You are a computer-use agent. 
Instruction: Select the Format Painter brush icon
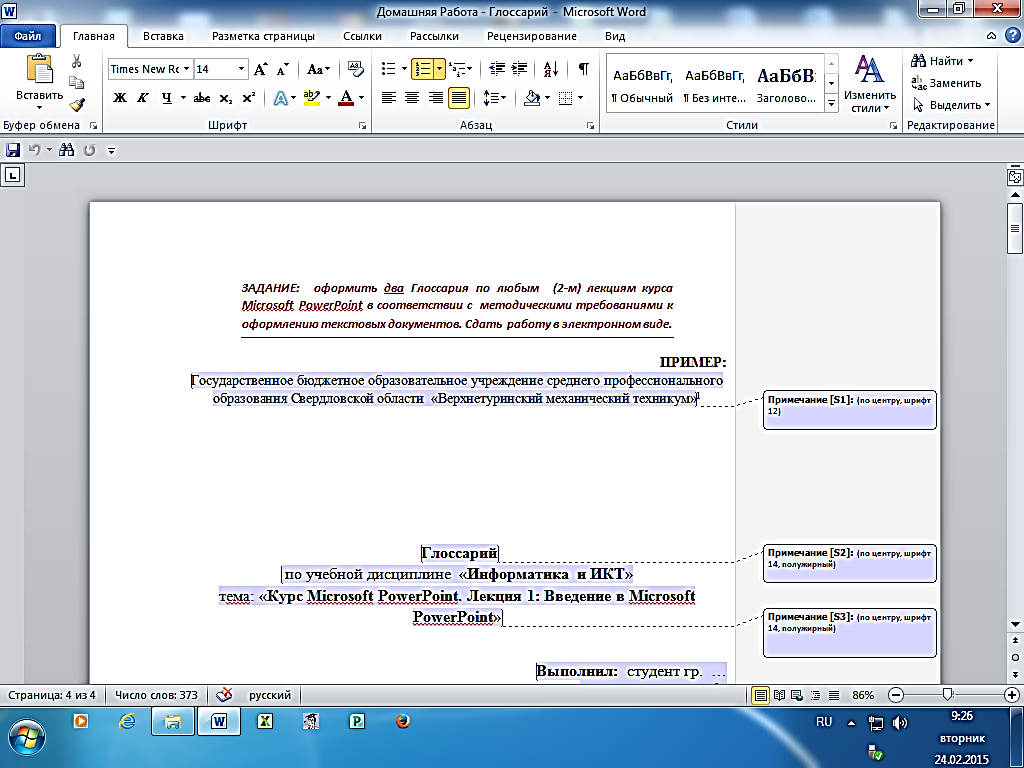(77, 104)
